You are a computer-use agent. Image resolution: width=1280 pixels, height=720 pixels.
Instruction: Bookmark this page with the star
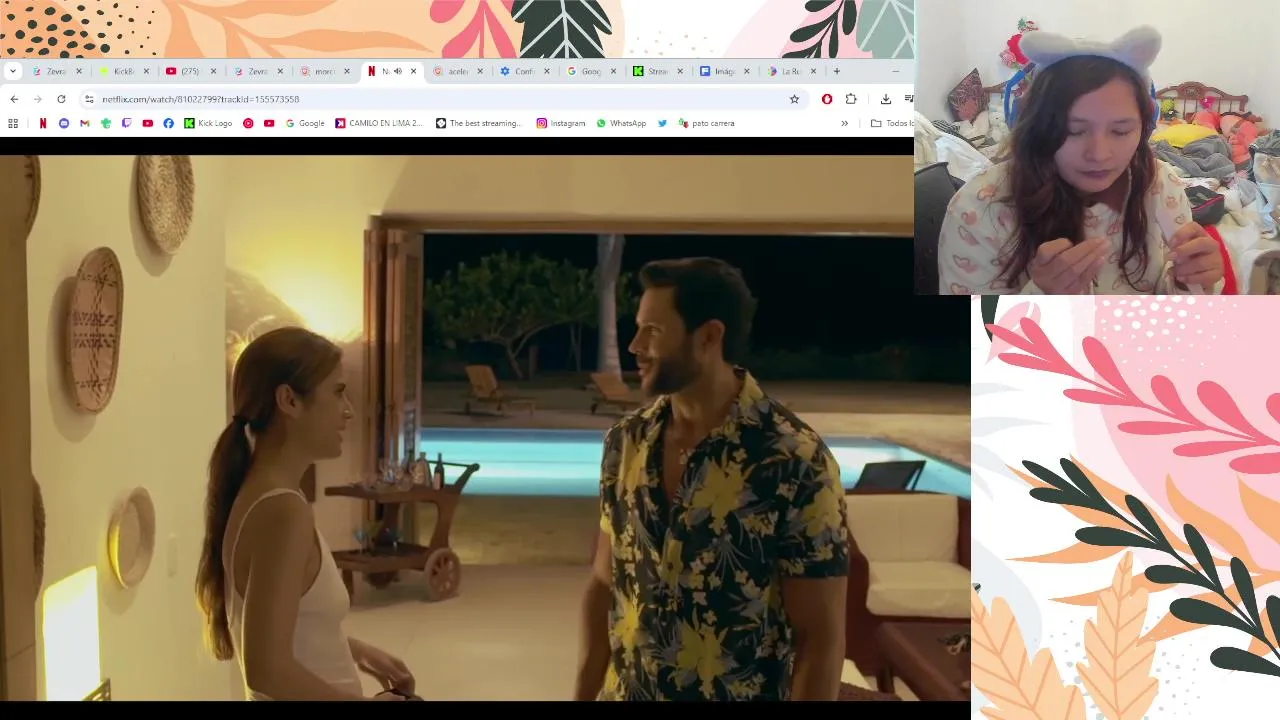point(794,99)
